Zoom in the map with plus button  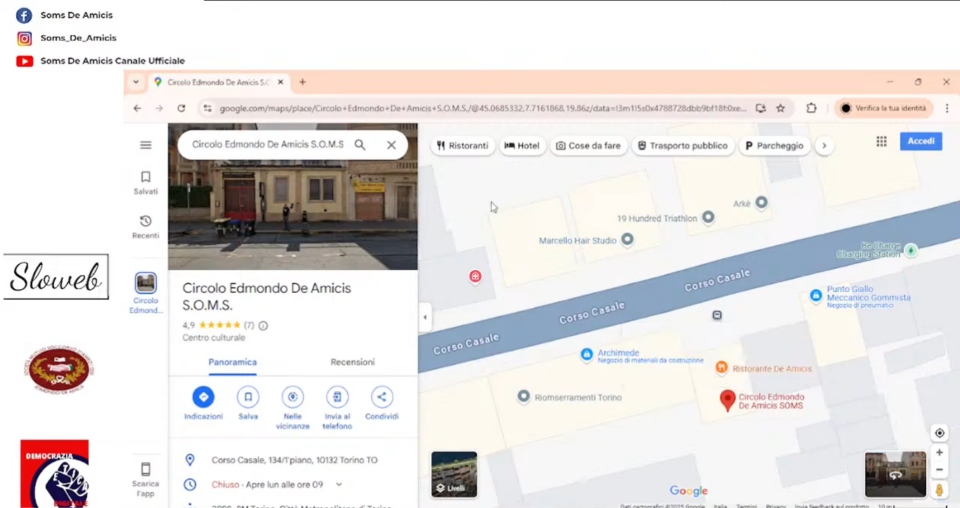[939, 453]
